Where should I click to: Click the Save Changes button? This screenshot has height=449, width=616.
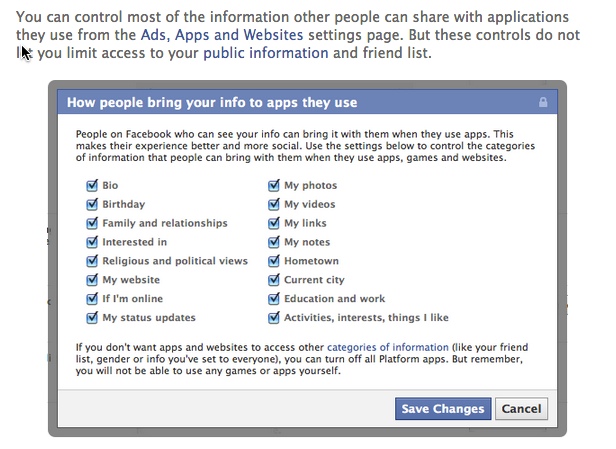(x=443, y=409)
